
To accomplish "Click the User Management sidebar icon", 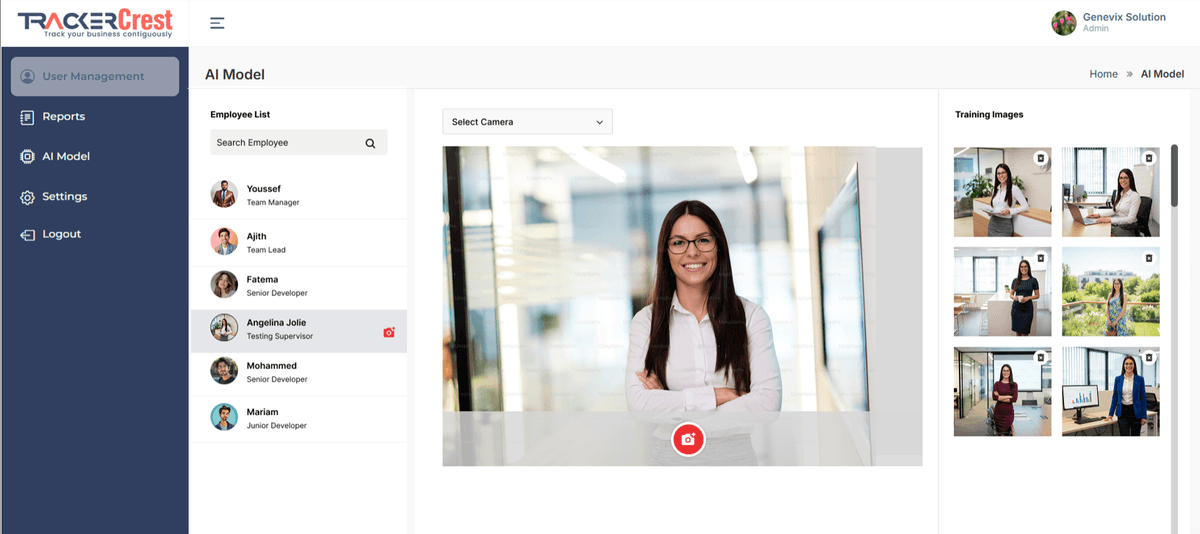I will pyautogui.click(x=27, y=76).
